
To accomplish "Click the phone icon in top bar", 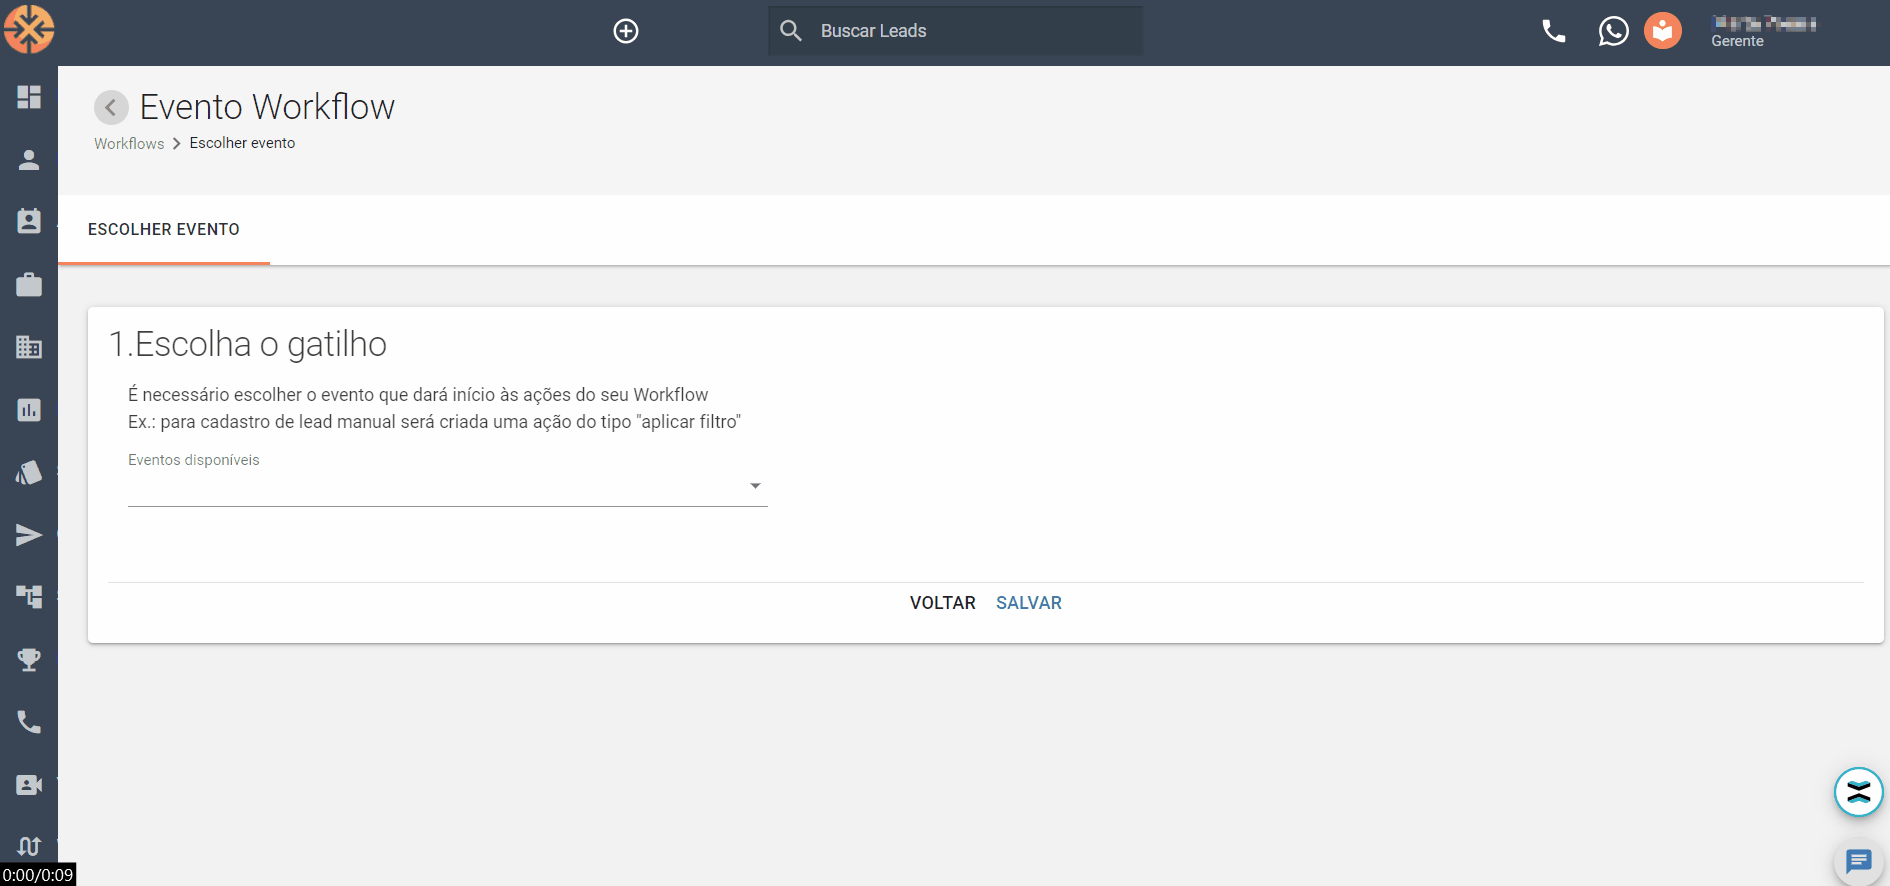I will tap(1553, 31).
